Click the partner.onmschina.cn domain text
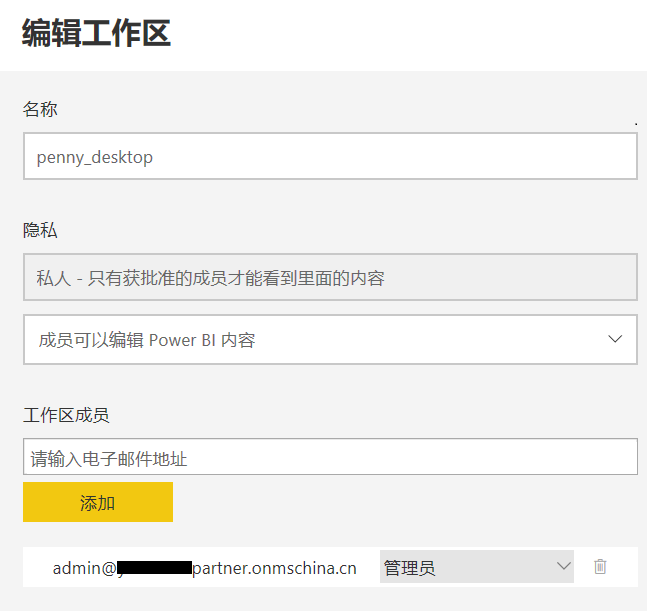Screen dimensions: 647x611 tap(274, 568)
